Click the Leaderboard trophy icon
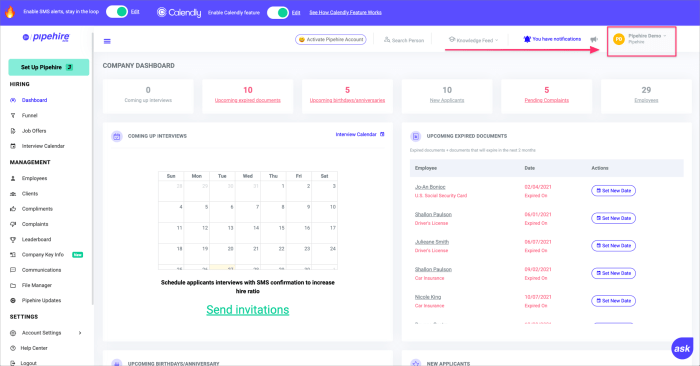Viewport: 700px width, 366px height. [x=13, y=239]
